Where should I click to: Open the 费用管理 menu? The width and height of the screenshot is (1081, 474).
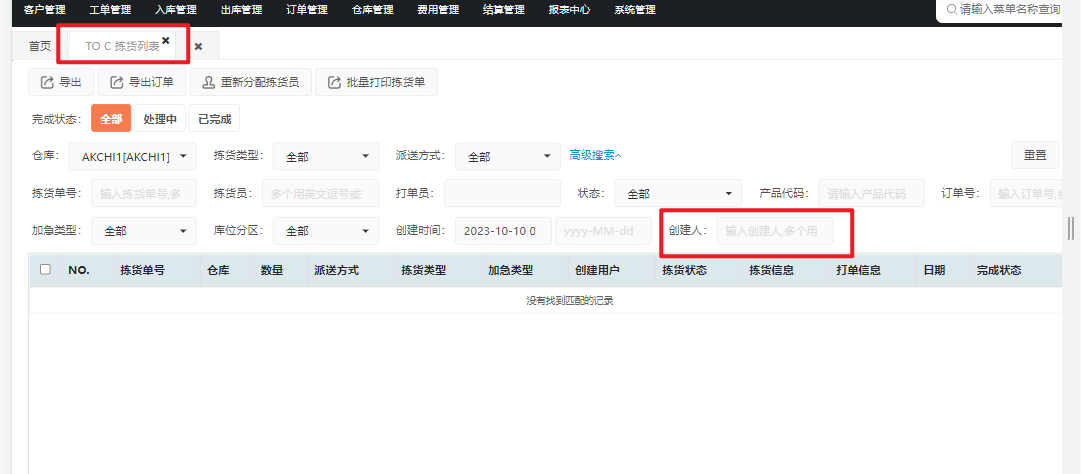pos(438,10)
